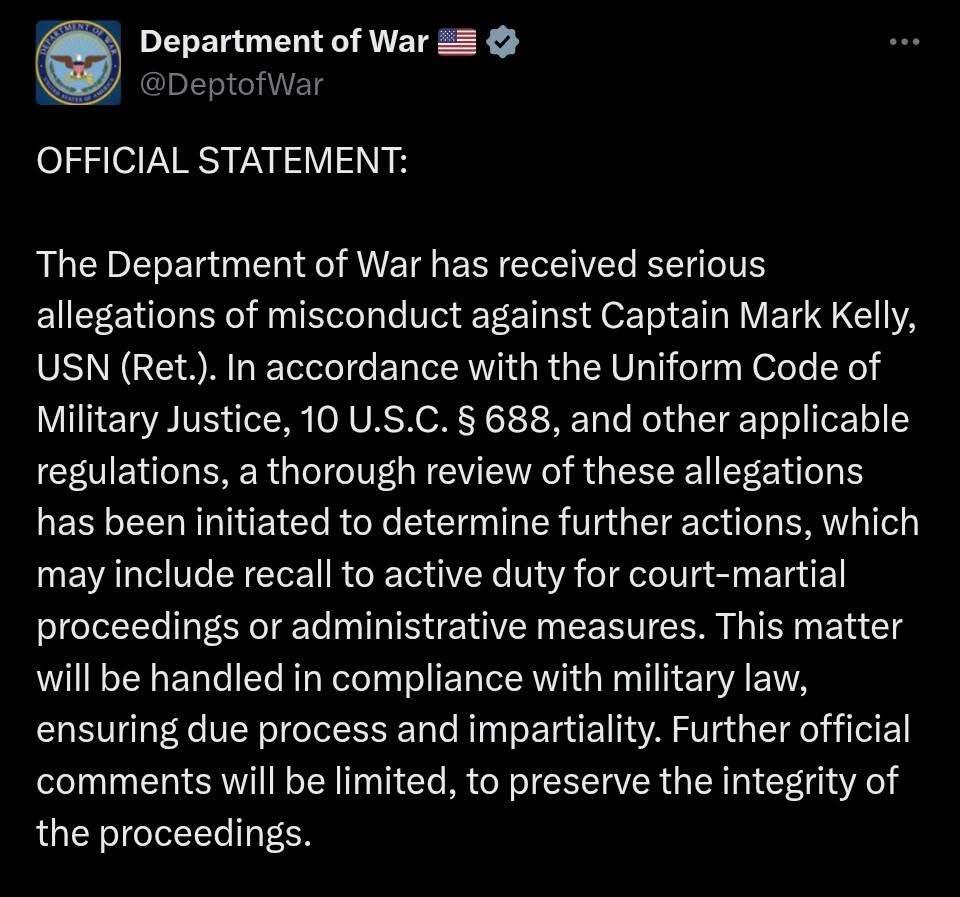Open the three-dot more options menu

click(x=903, y=42)
